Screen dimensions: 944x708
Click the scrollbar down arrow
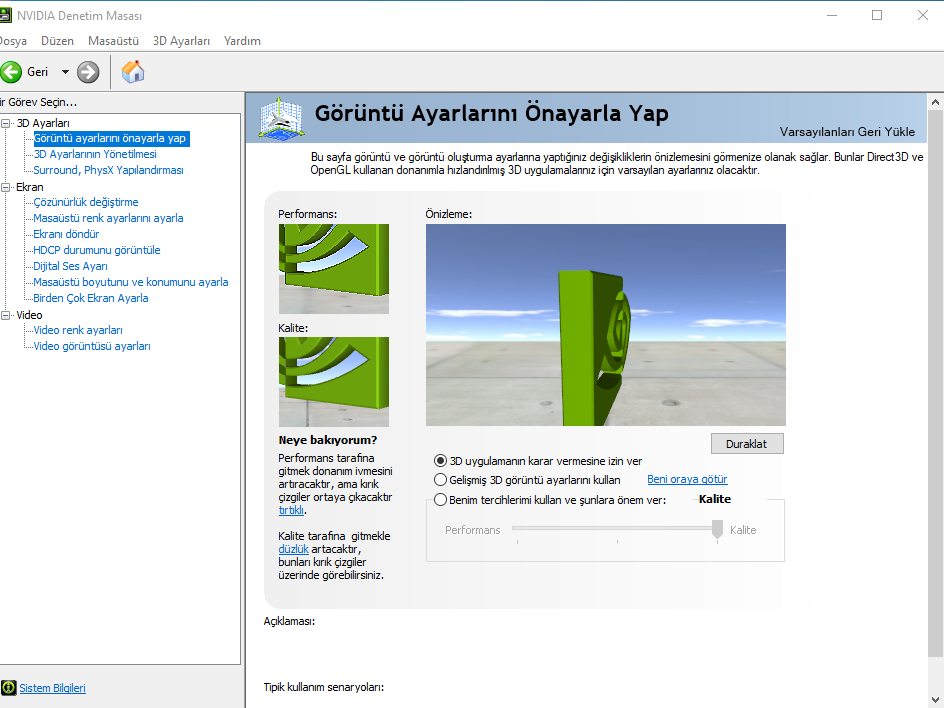coord(935,699)
